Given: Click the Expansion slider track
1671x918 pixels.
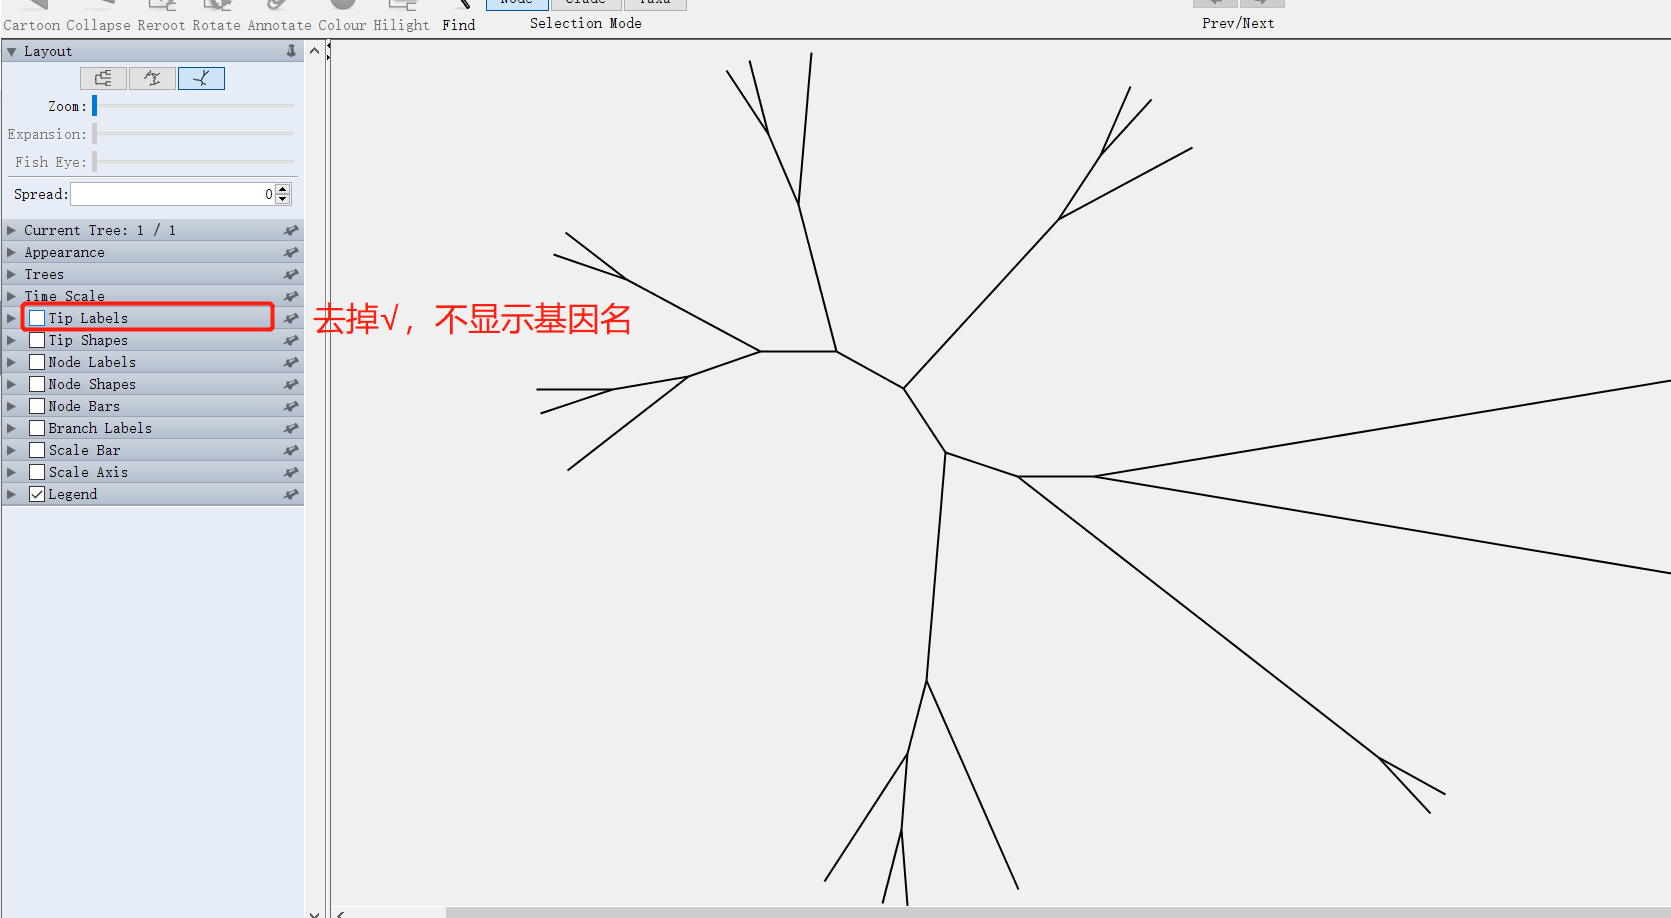Looking at the screenshot, I should [x=194, y=133].
